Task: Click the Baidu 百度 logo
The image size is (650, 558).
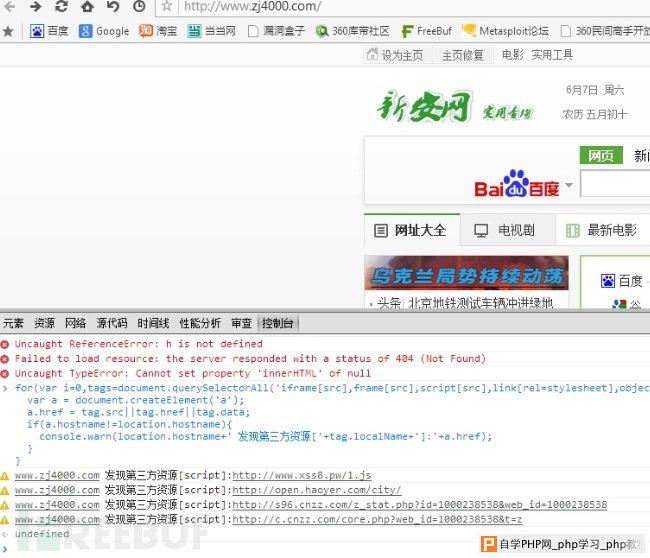Action: pyautogui.click(x=517, y=184)
